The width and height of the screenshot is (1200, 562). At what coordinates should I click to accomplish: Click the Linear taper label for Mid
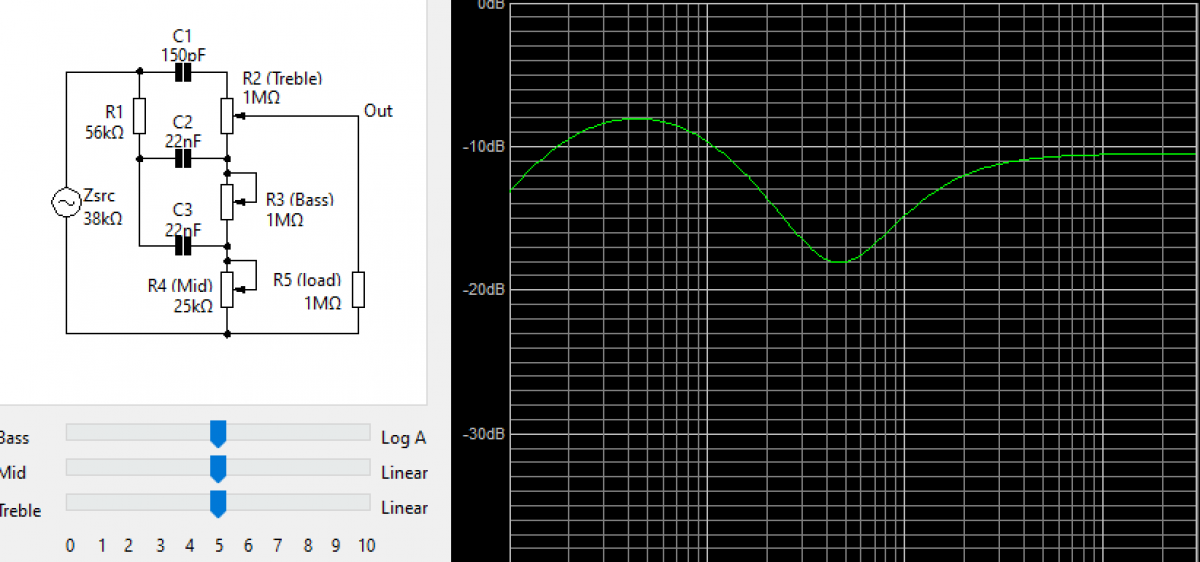404,472
